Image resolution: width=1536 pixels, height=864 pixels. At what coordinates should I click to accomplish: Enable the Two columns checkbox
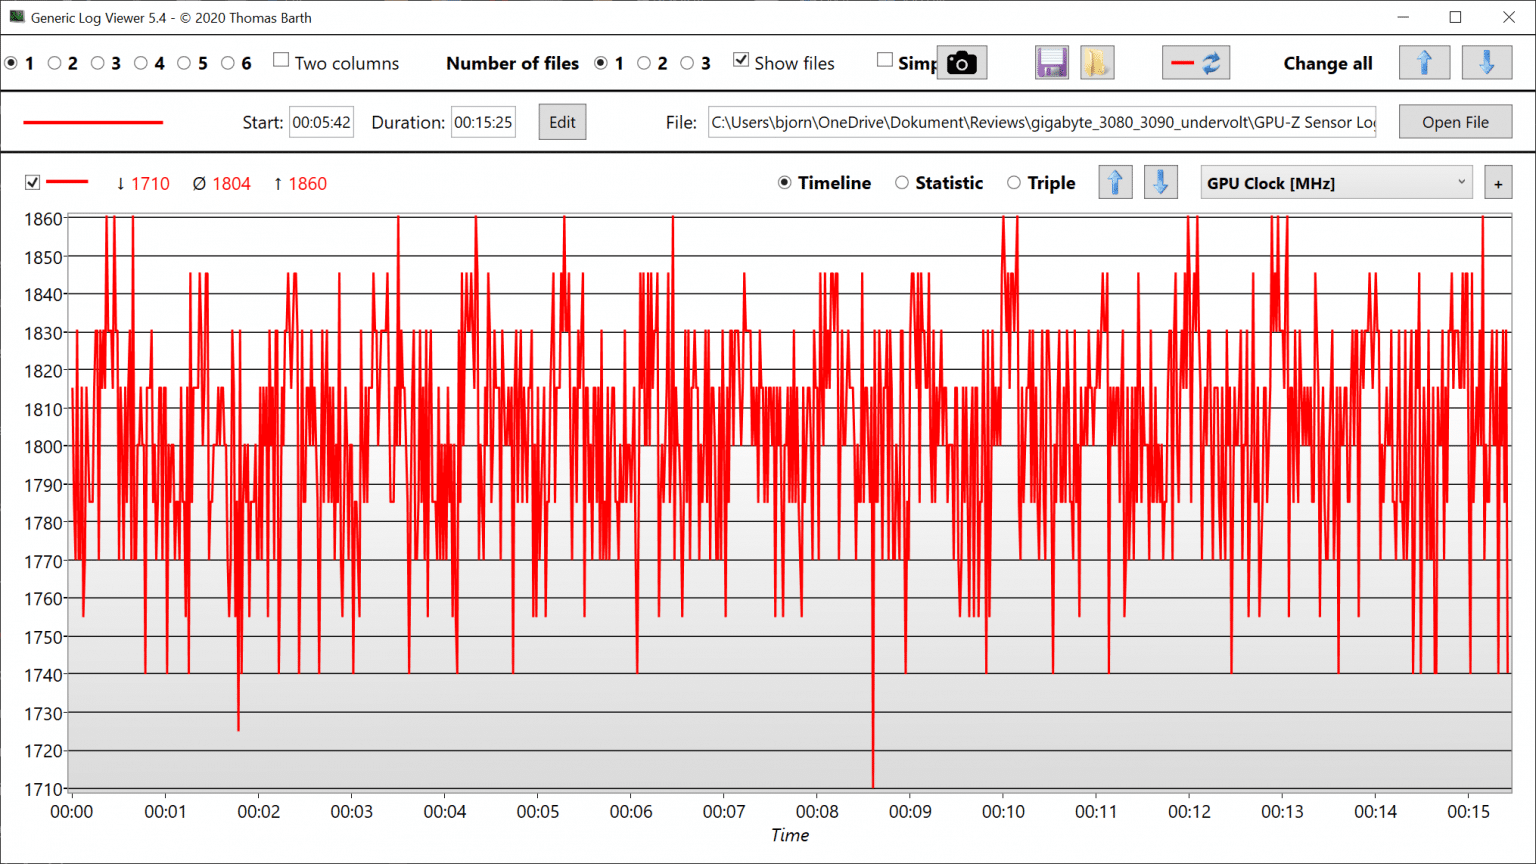pyautogui.click(x=281, y=61)
